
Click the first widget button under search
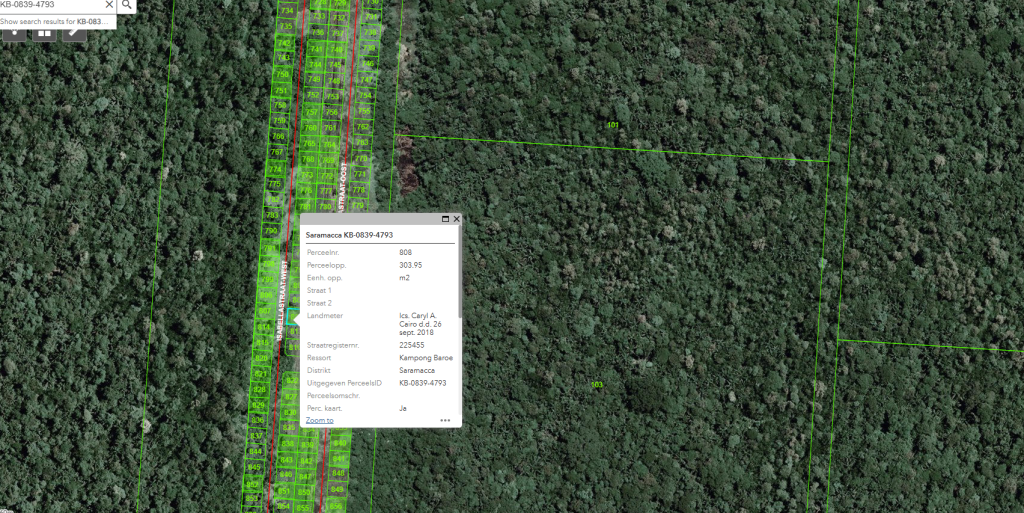(x=14, y=31)
